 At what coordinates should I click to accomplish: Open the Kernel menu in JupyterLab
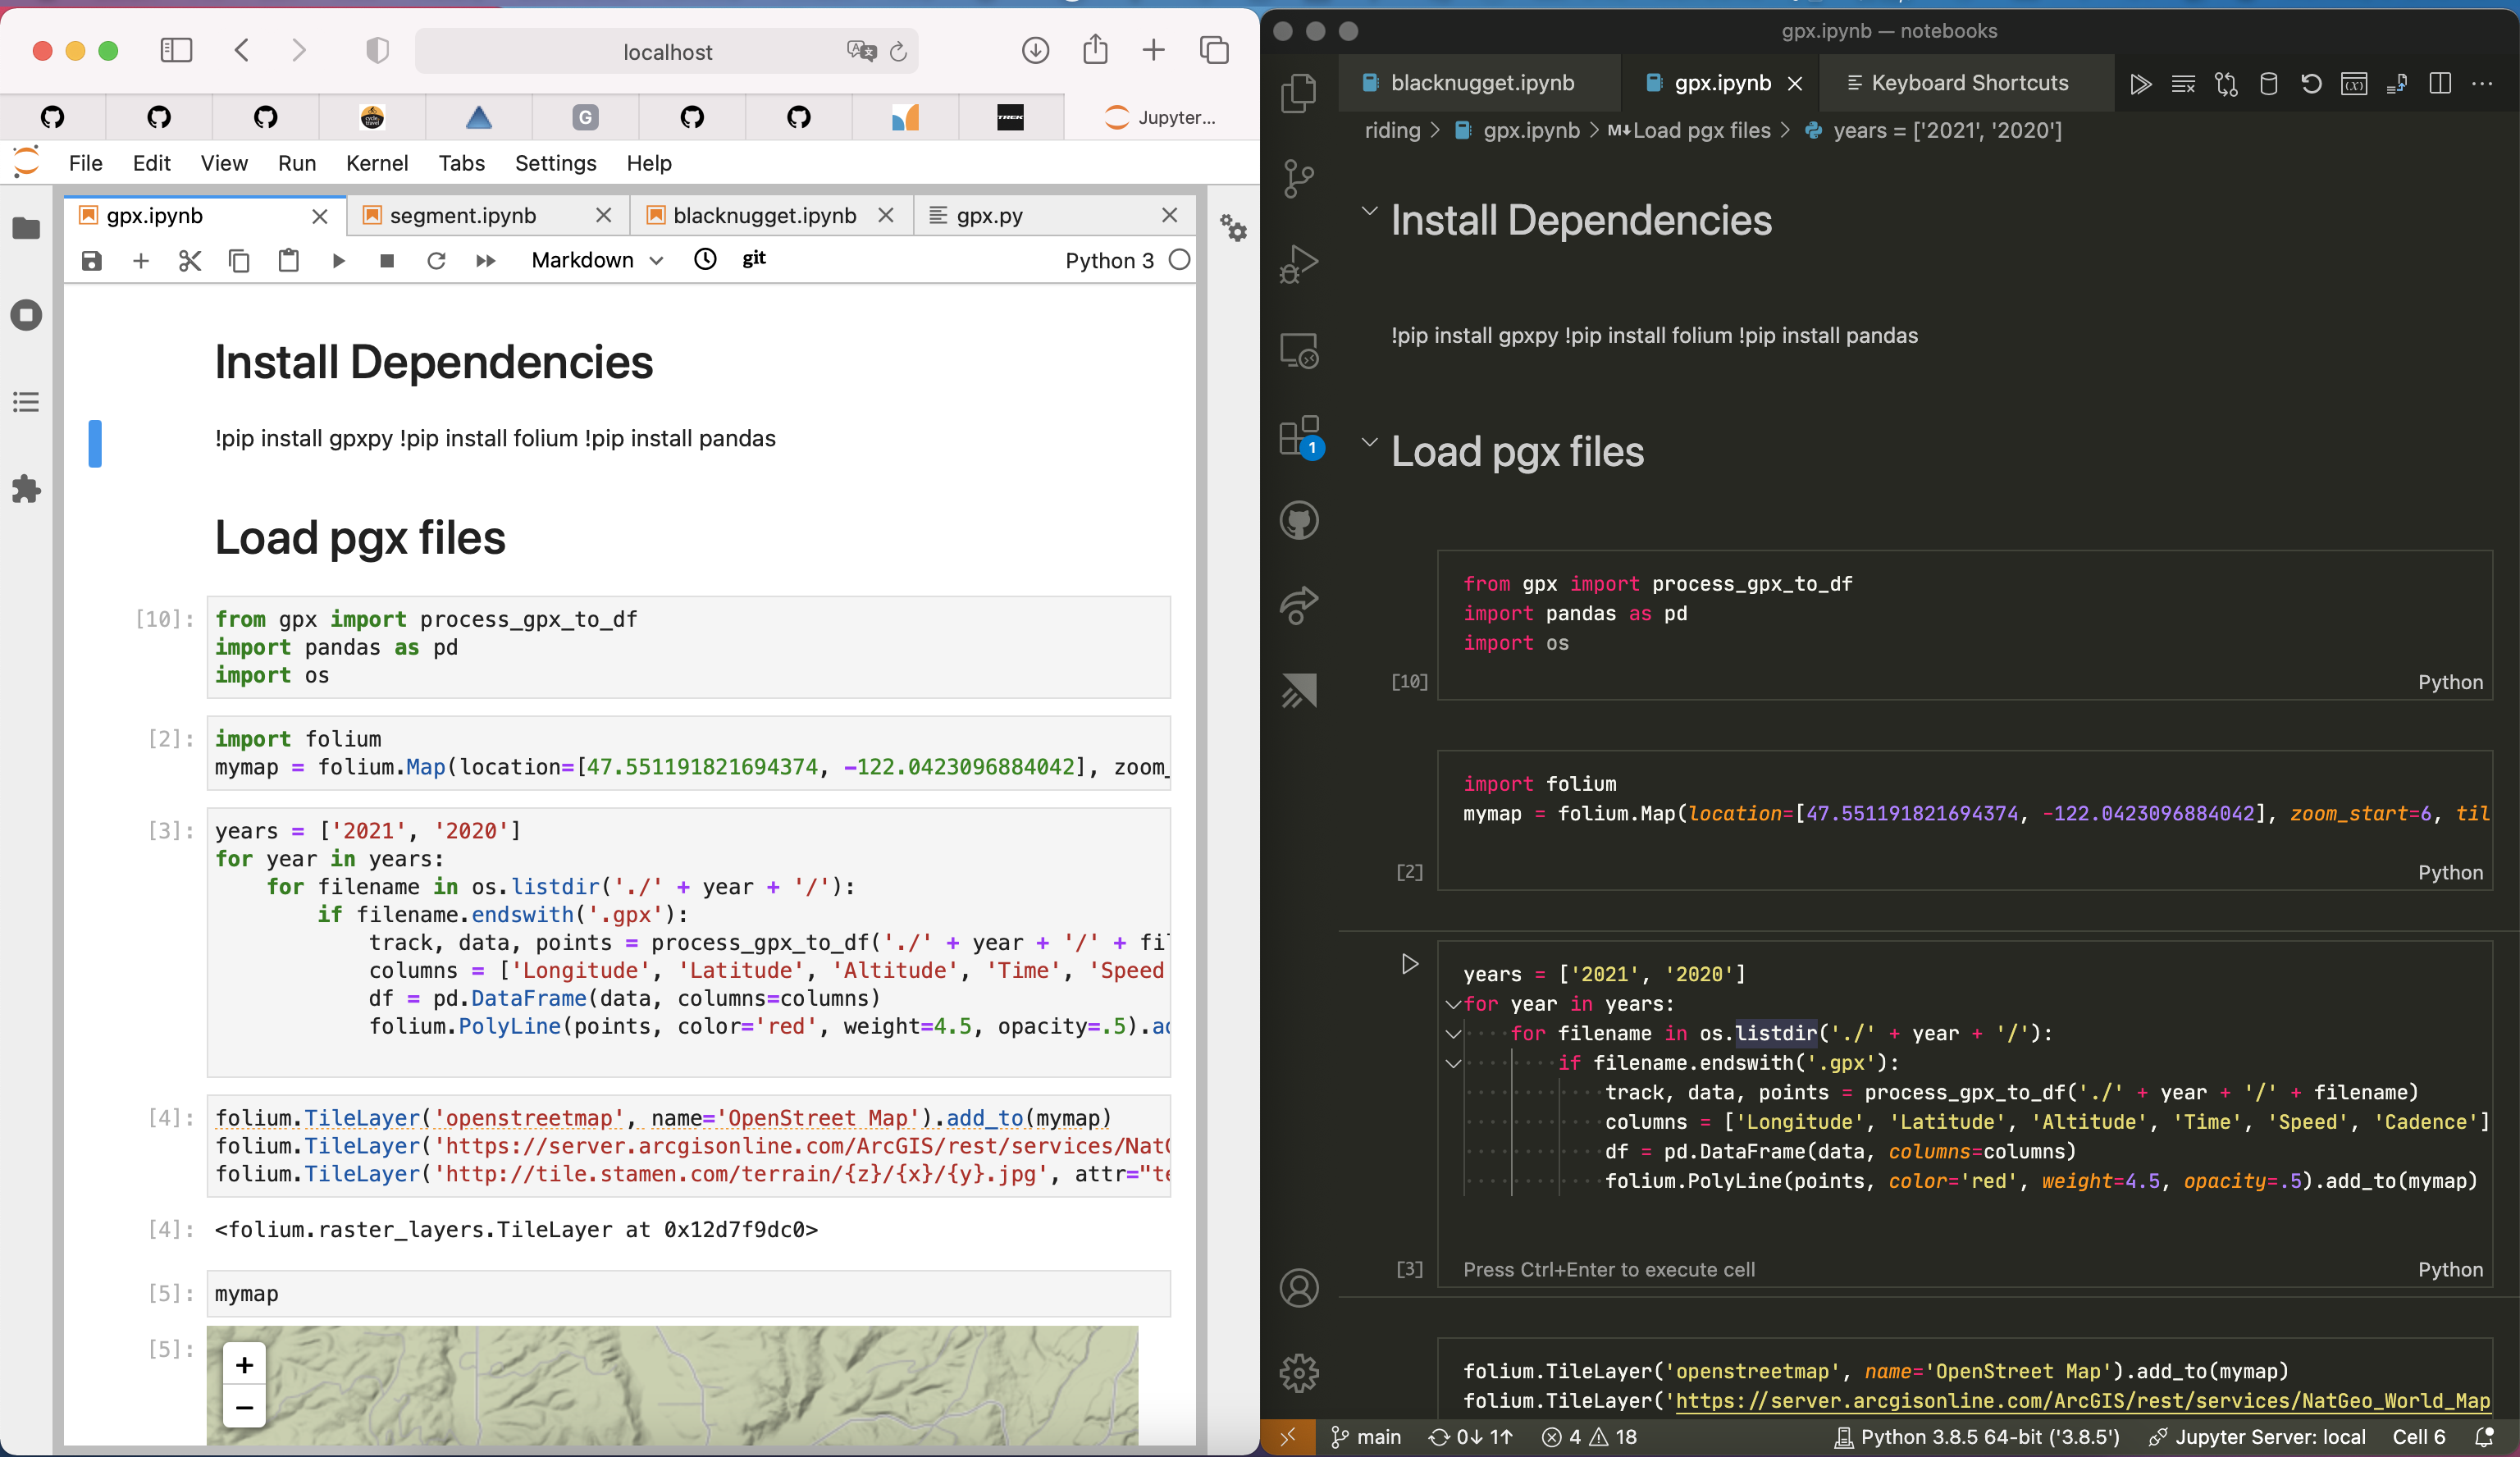coord(377,163)
